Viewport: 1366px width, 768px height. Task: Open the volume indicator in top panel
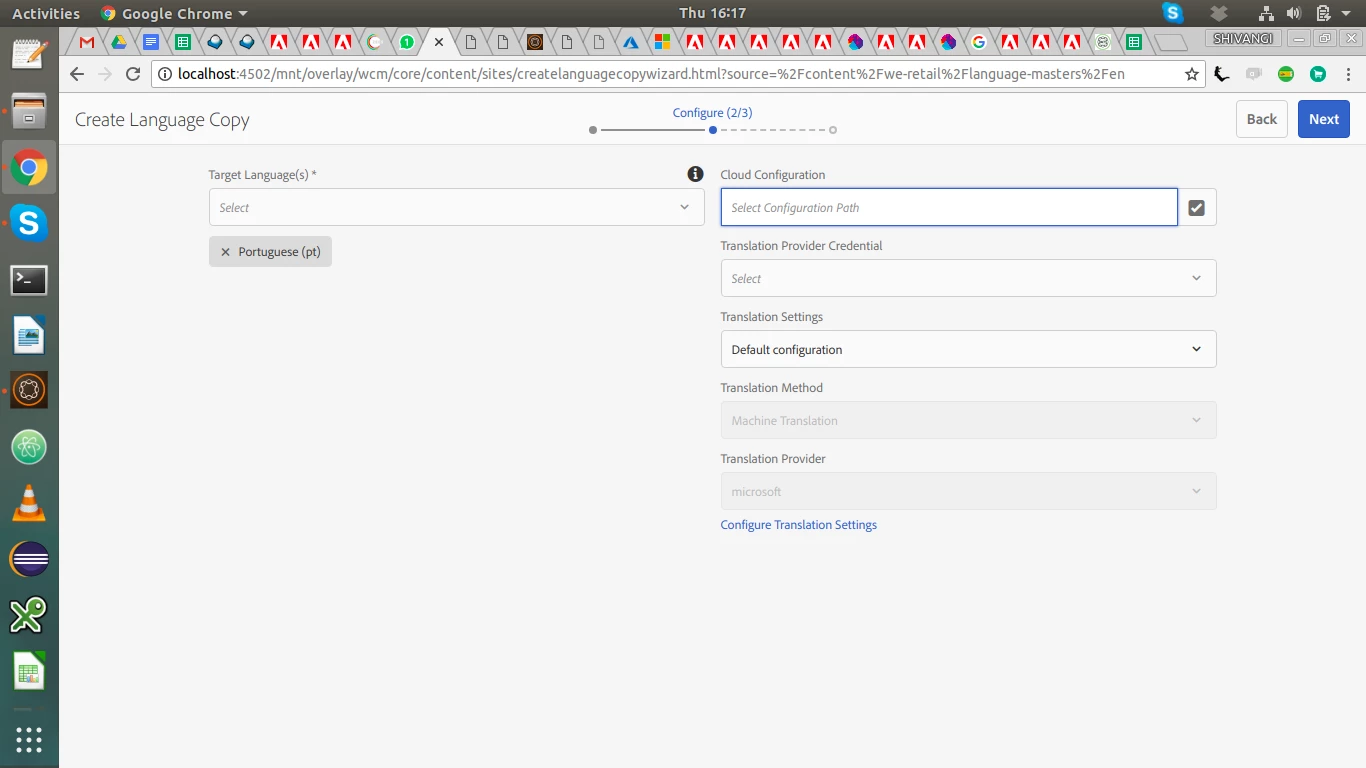1294,13
